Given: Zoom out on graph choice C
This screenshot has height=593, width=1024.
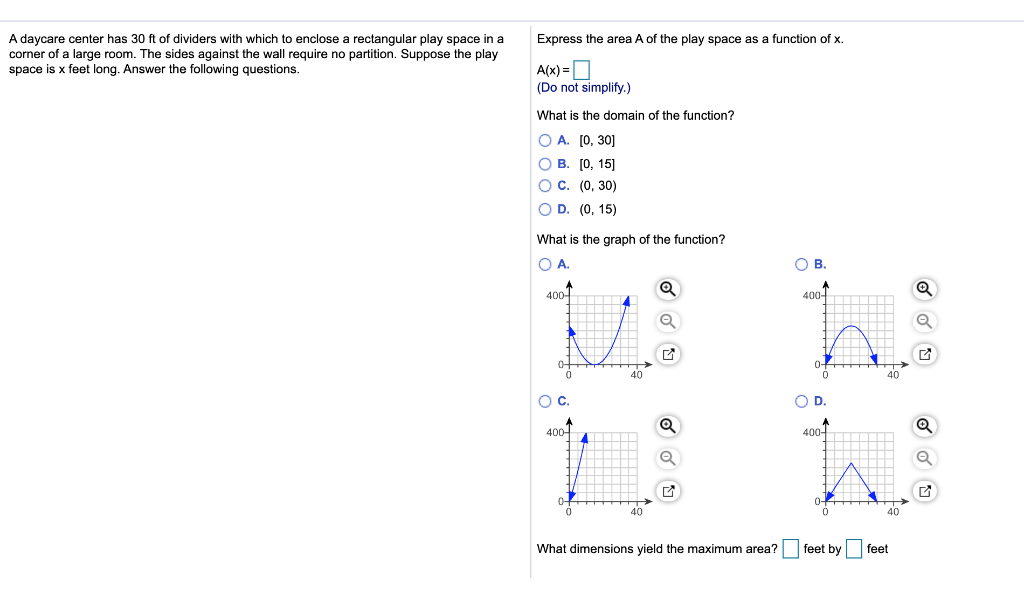Looking at the screenshot, I should 668,458.
